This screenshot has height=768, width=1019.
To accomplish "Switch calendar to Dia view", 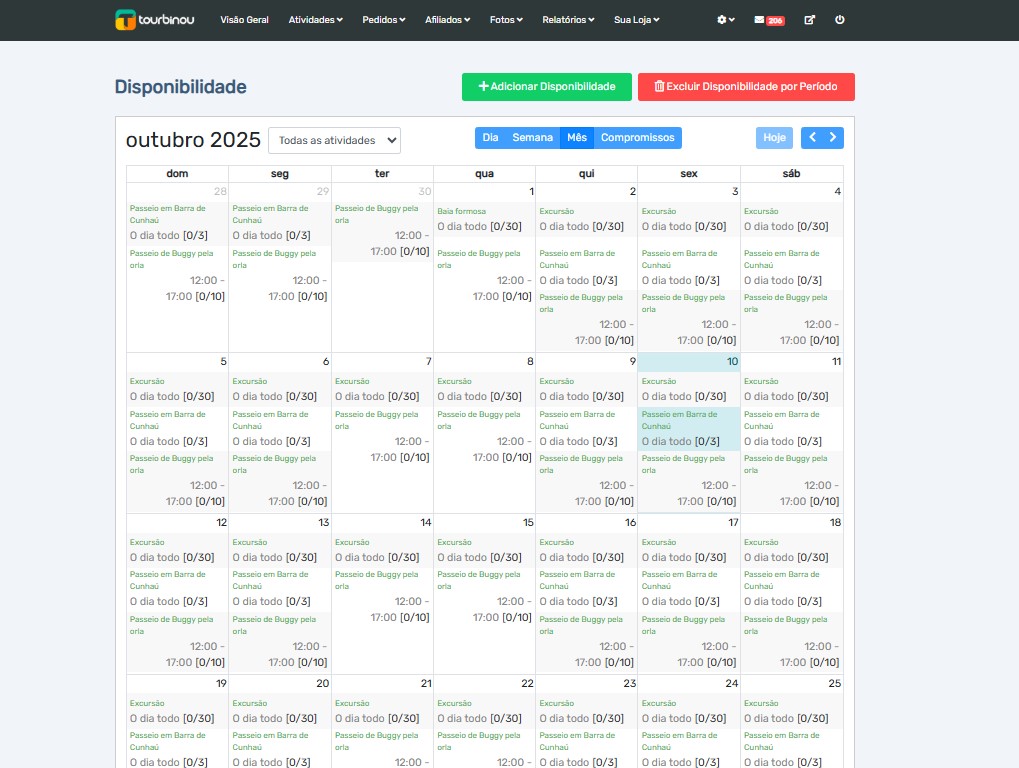I will (x=490, y=138).
